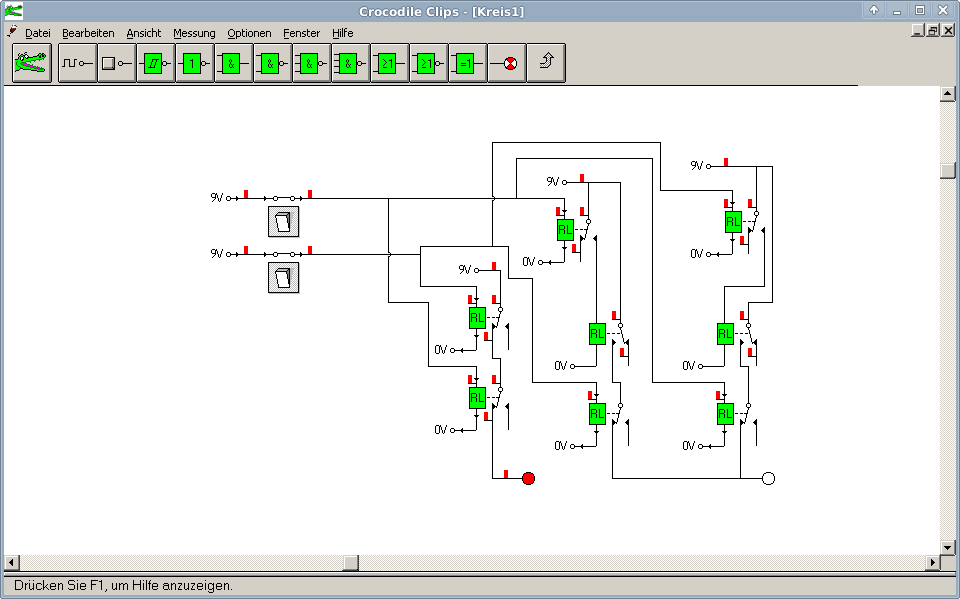
Task: Click the crocodile parts library icon
Action: [x=31, y=63]
